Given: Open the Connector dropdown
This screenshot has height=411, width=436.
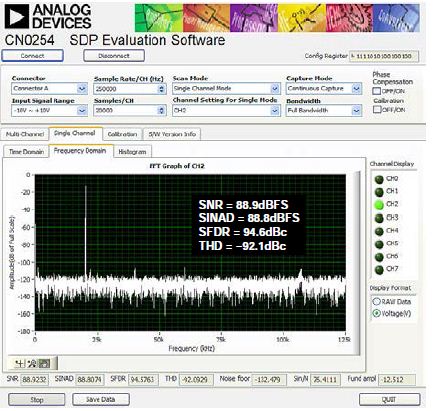Looking at the screenshot, I should (x=82, y=89).
